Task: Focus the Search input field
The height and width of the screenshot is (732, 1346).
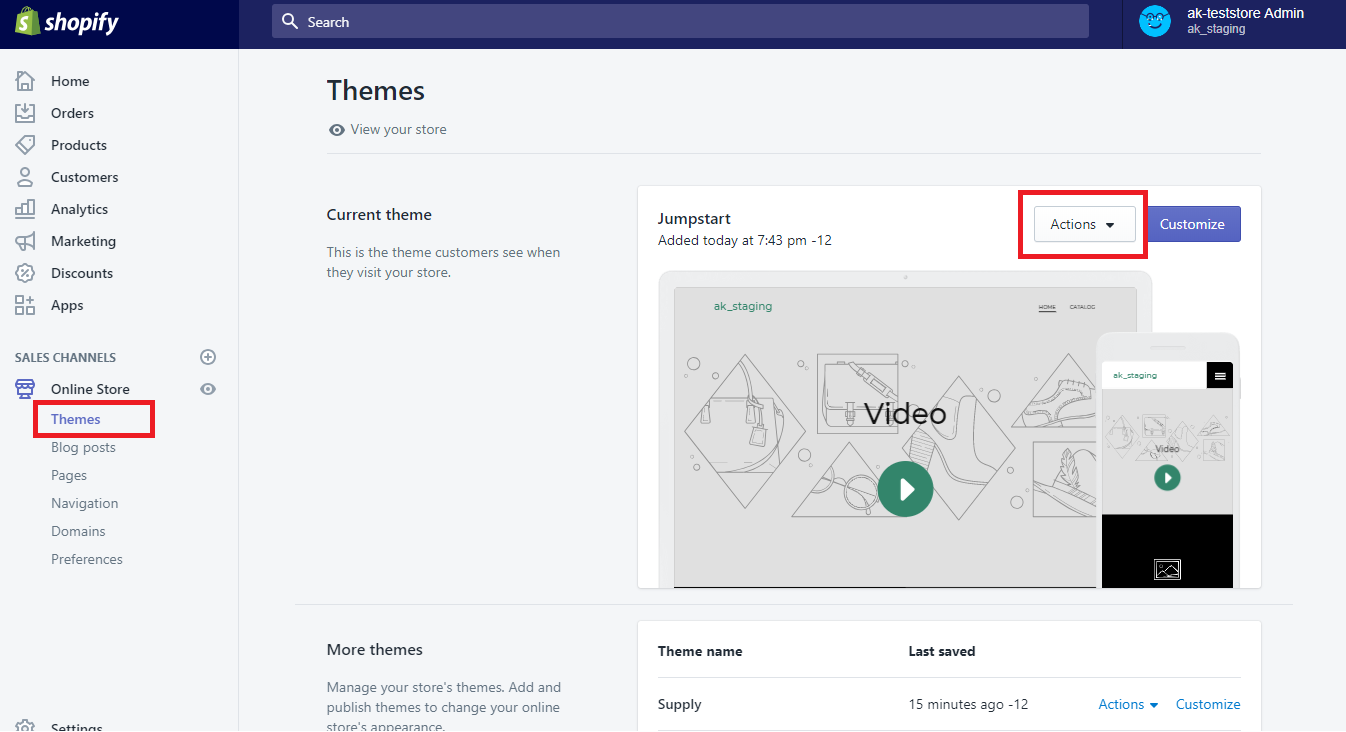Action: click(680, 21)
